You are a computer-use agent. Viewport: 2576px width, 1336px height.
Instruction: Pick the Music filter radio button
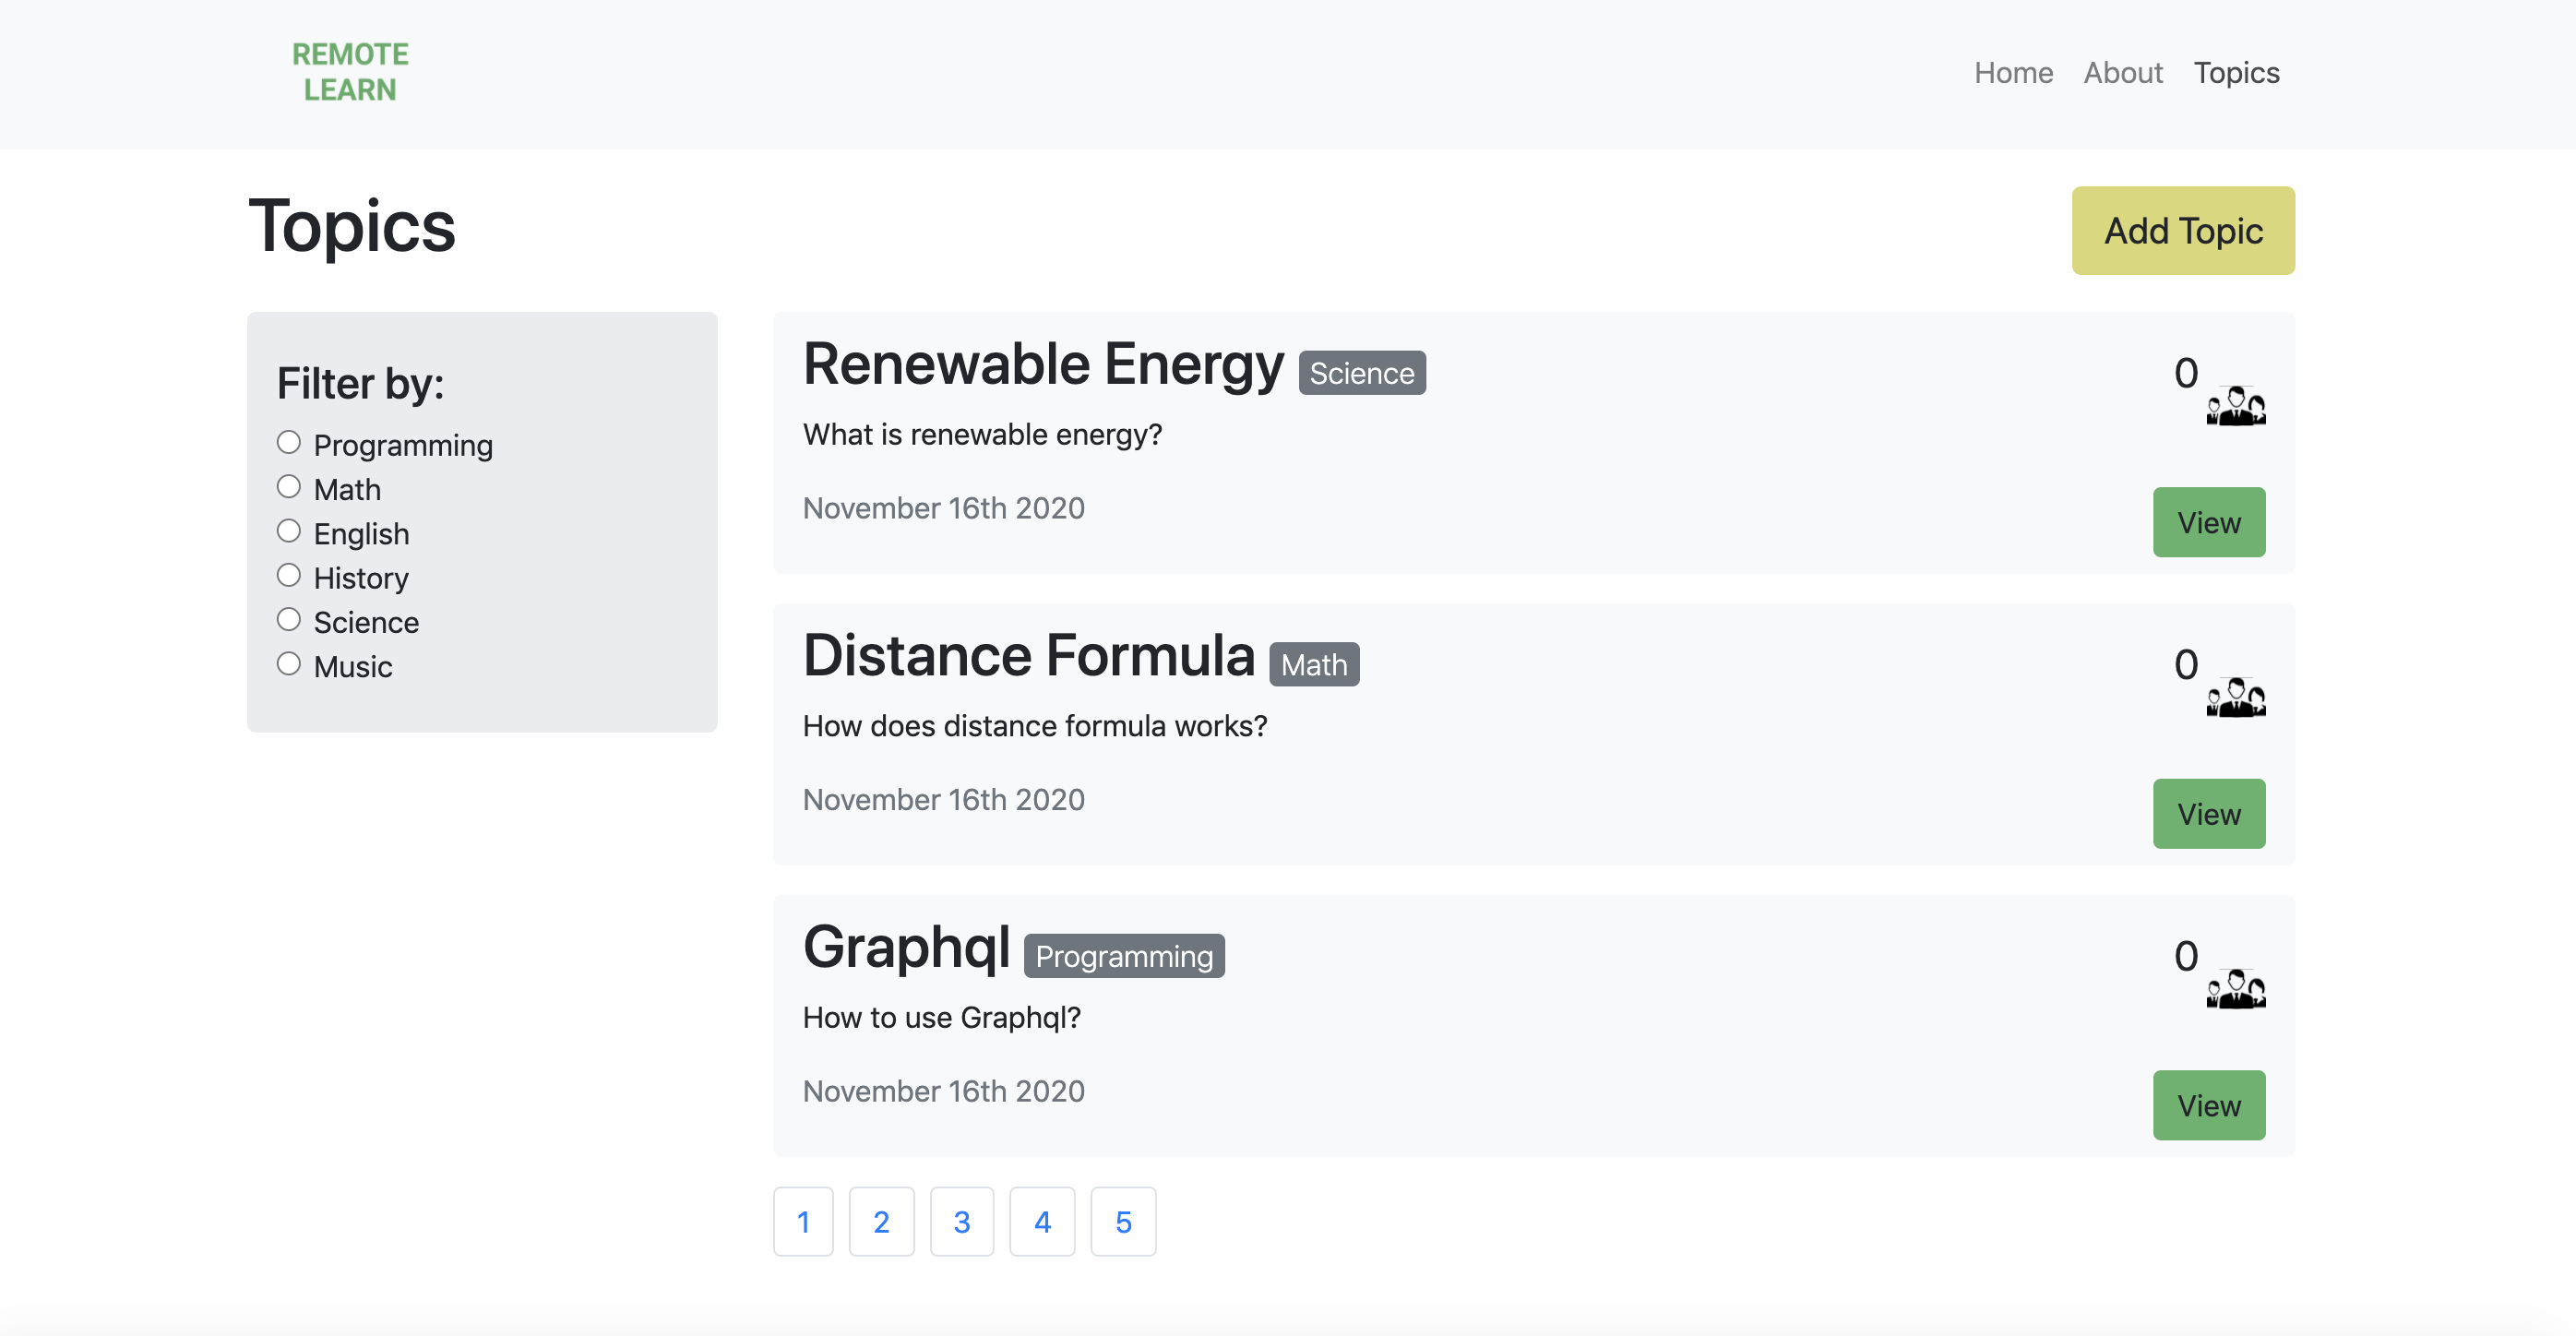click(x=289, y=664)
